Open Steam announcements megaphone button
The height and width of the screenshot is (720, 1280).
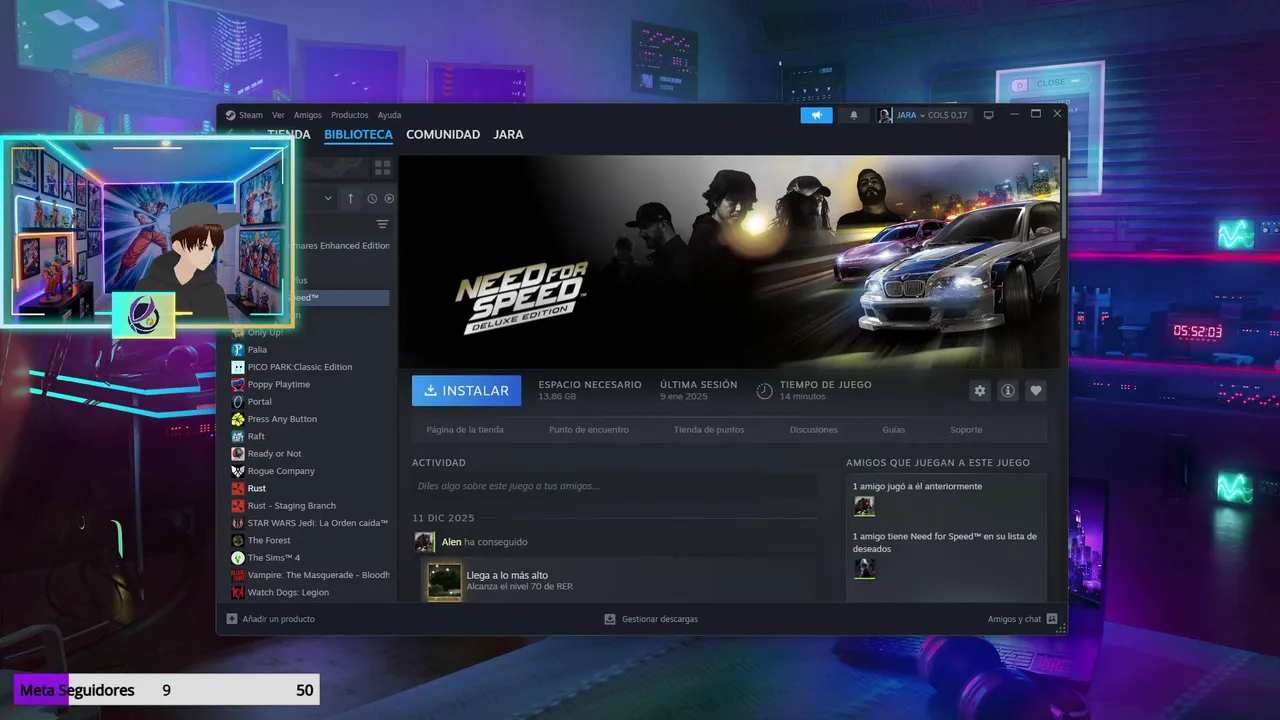pyautogui.click(x=816, y=115)
